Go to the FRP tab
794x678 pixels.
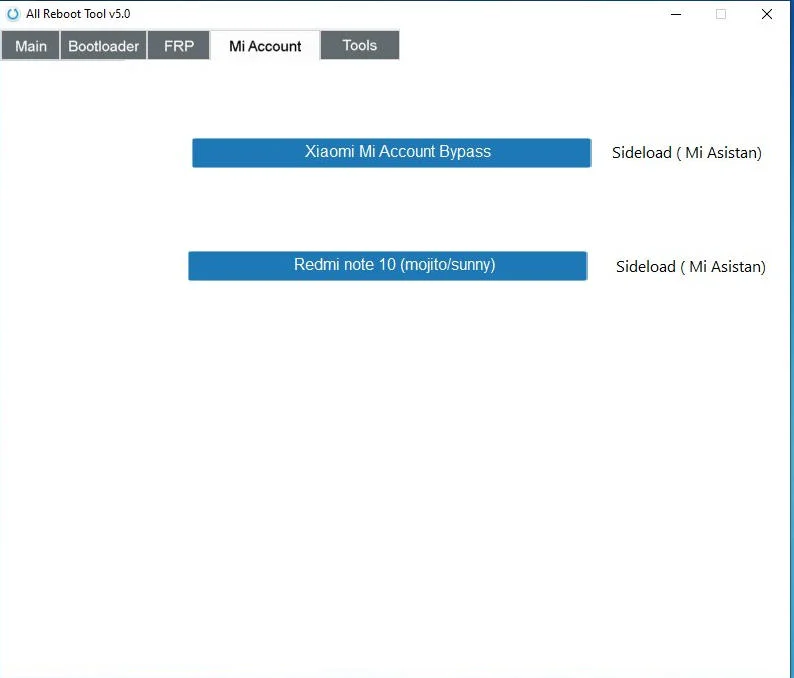[179, 46]
